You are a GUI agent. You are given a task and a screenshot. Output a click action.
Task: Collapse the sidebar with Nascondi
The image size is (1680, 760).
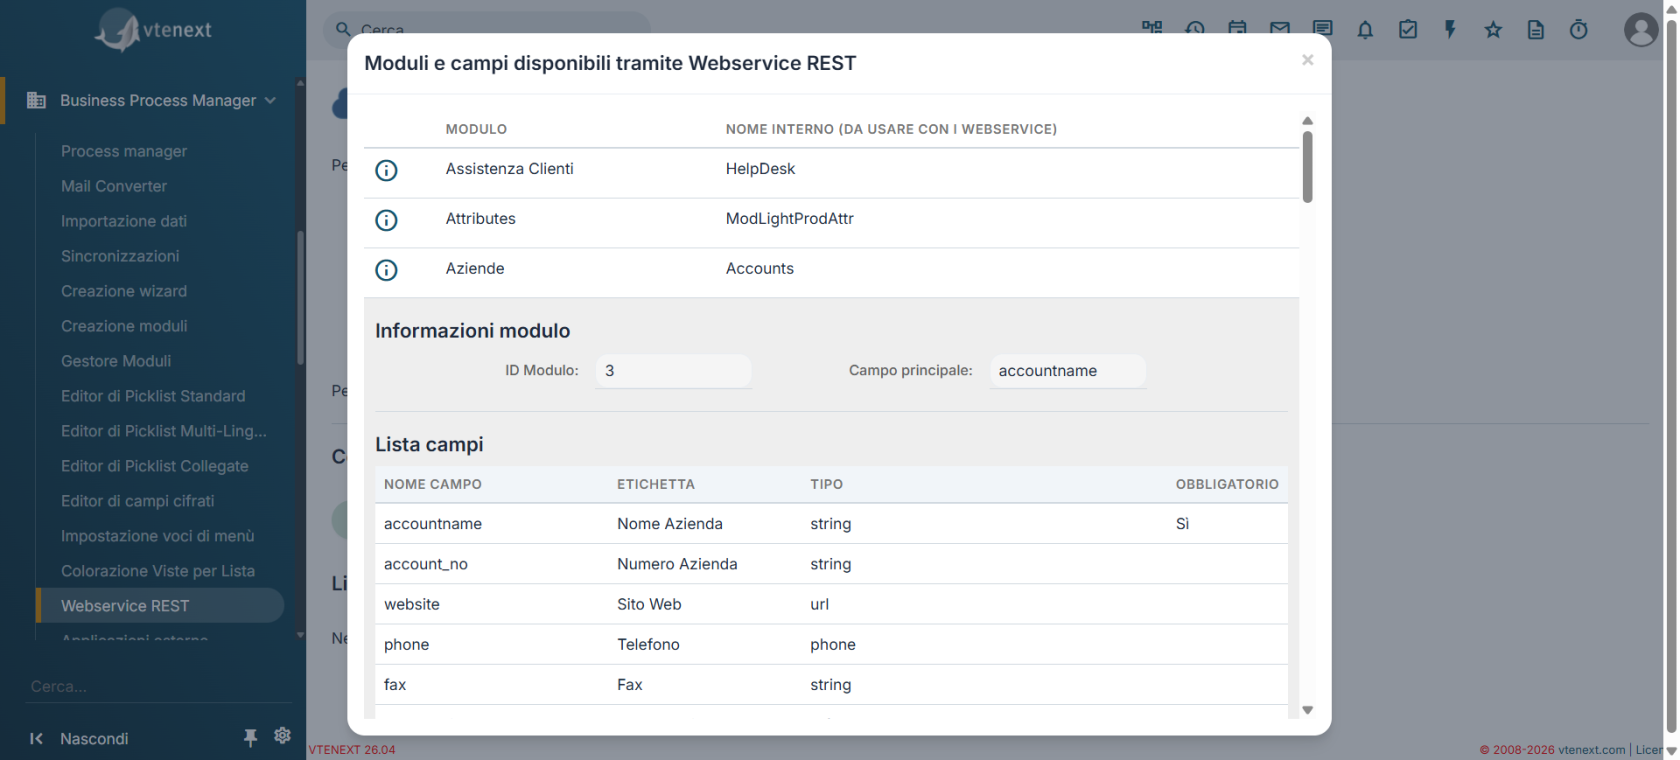click(80, 739)
